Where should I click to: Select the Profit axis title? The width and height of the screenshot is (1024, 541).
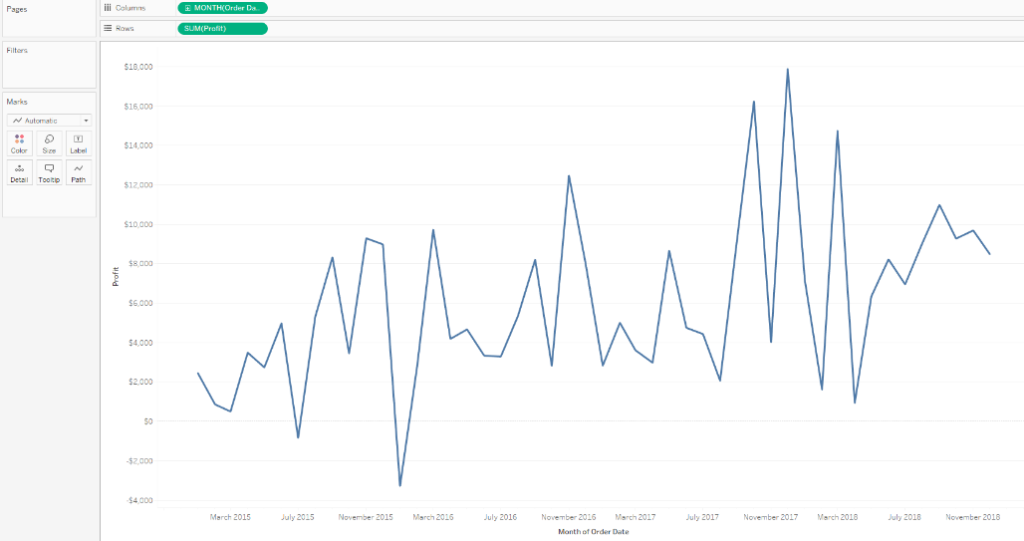pos(116,276)
